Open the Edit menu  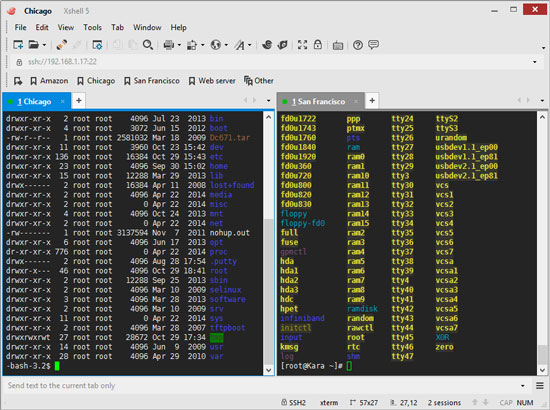(x=42, y=27)
